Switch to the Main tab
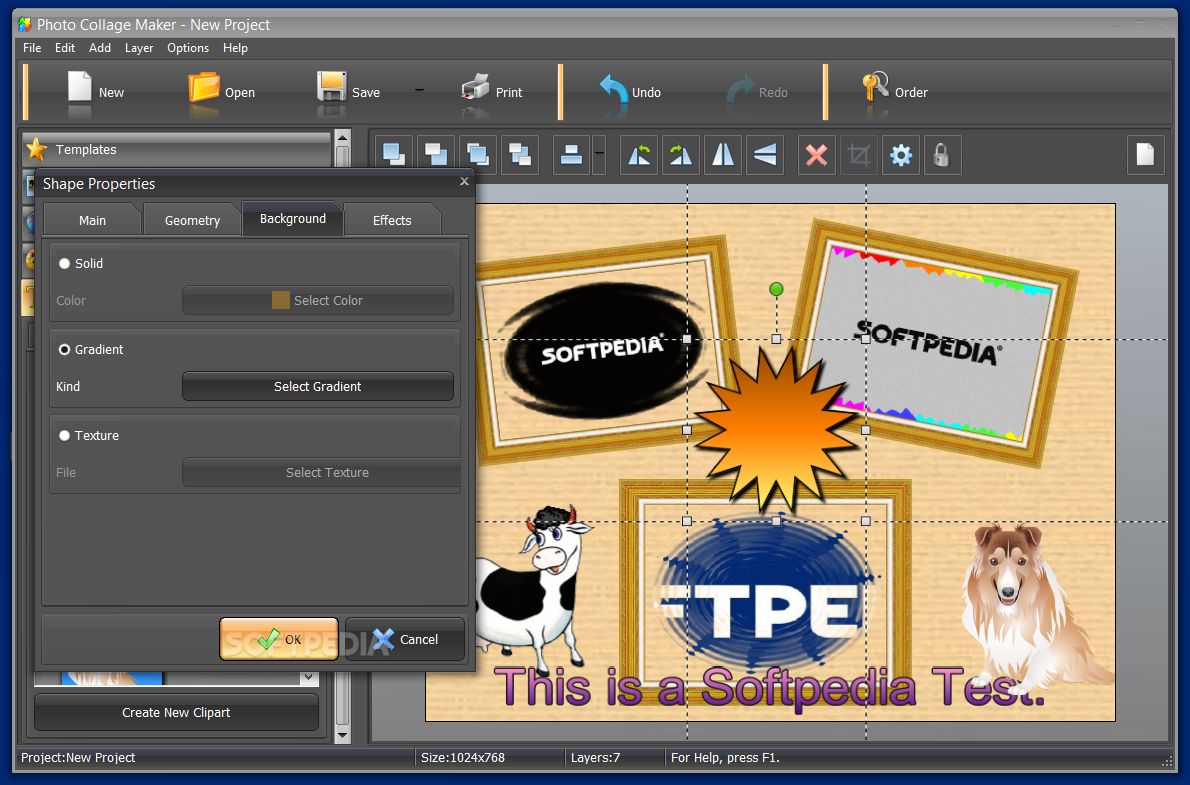The height and width of the screenshot is (785, 1190). tap(93, 220)
